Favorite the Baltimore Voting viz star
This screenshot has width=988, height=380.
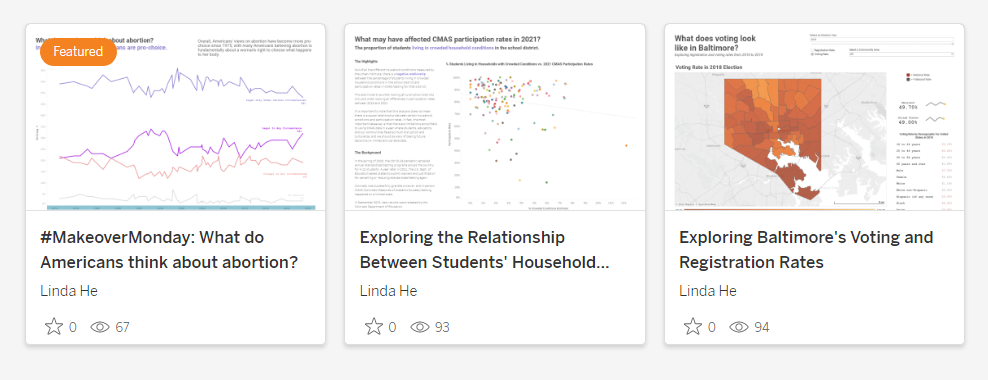tap(693, 326)
